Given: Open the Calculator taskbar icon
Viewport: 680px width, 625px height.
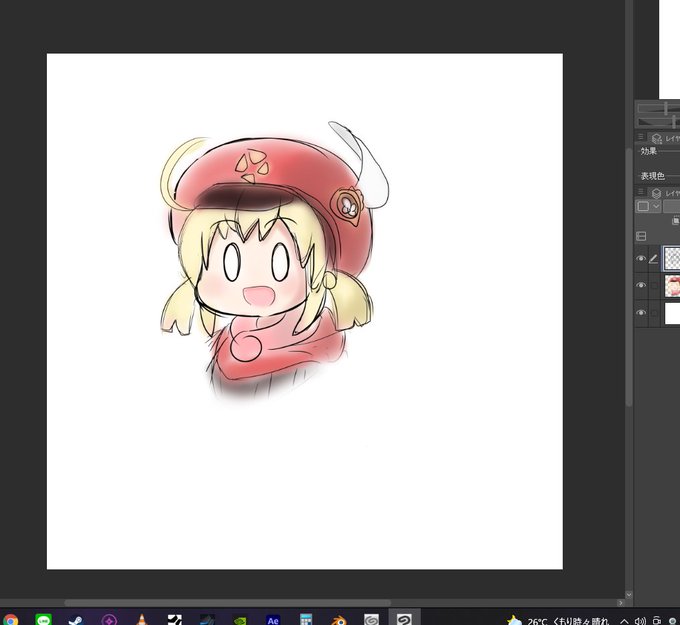Looking at the screenshot, I should click(306, 620).
